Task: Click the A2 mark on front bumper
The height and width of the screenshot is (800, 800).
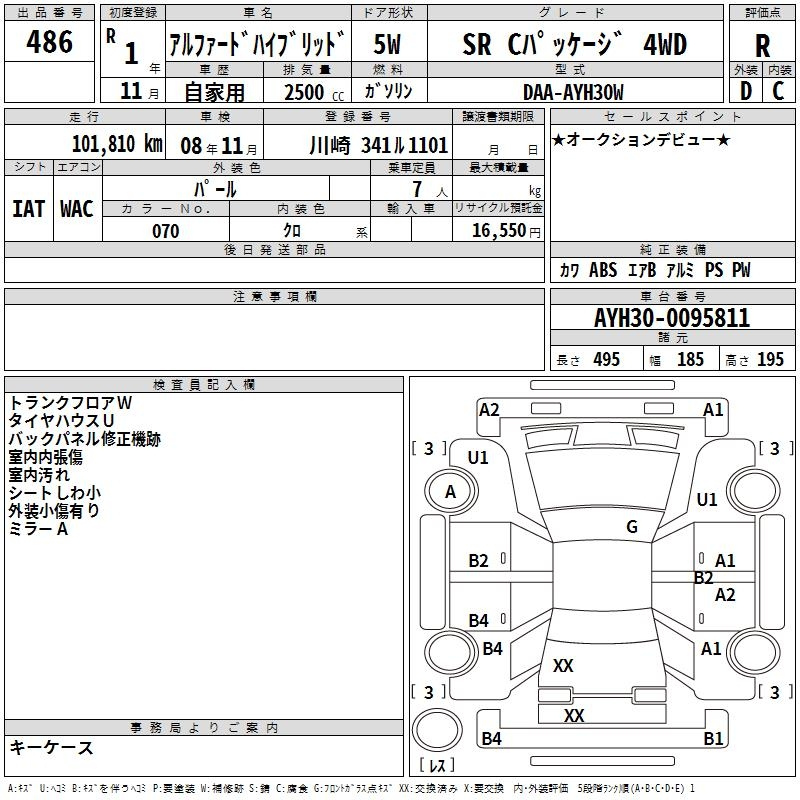Action: click(489, 409)
